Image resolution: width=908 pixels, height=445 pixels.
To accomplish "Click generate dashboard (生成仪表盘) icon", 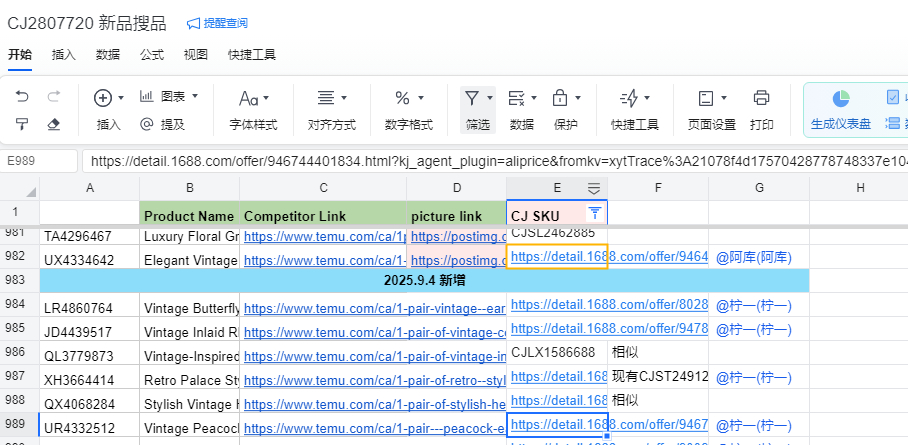I will tap(840, 98).
